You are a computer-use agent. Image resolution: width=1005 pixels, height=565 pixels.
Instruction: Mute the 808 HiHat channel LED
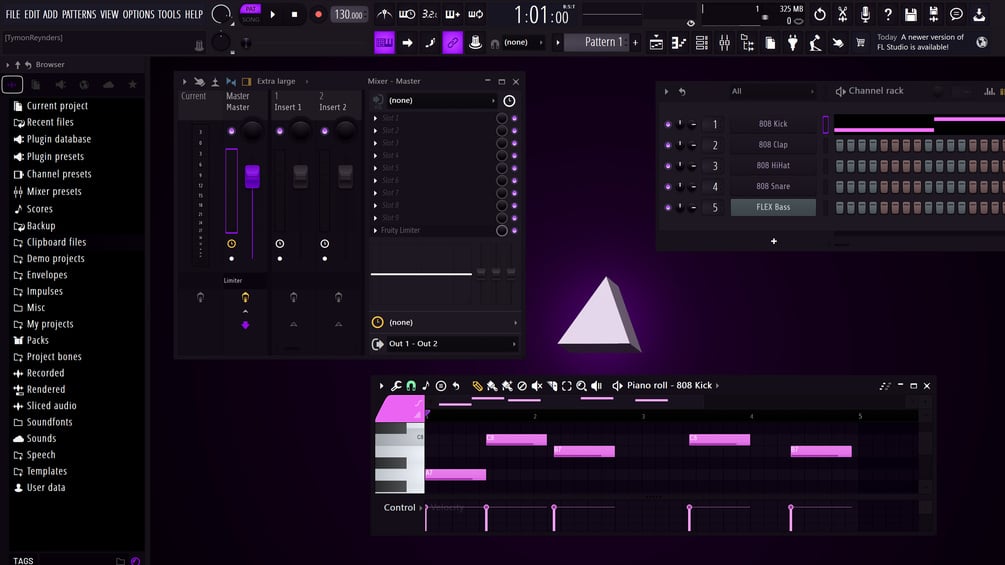[x=668, y=166]
